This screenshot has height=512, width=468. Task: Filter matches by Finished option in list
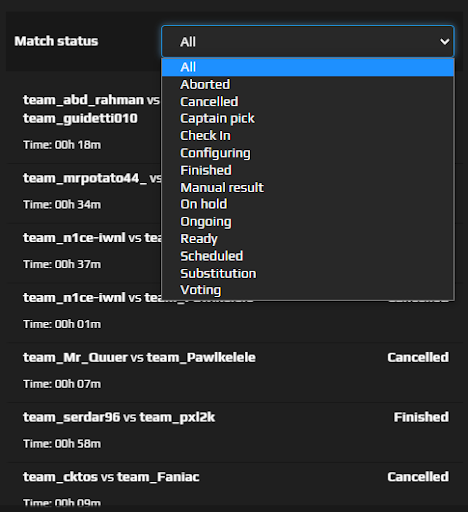click(x=308, y=170)
